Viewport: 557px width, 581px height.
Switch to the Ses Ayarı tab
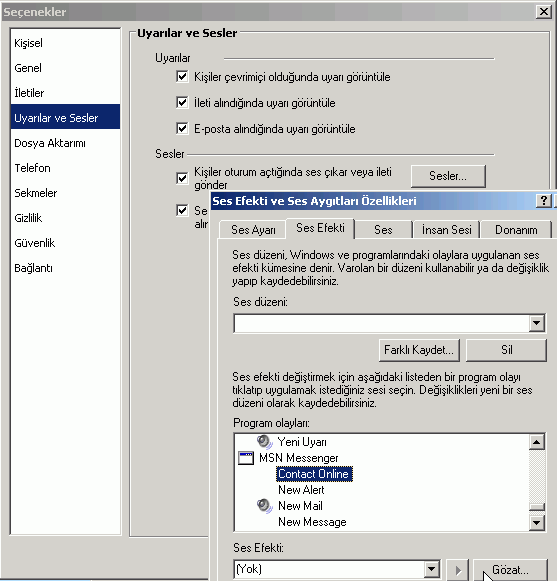[253, 230]
